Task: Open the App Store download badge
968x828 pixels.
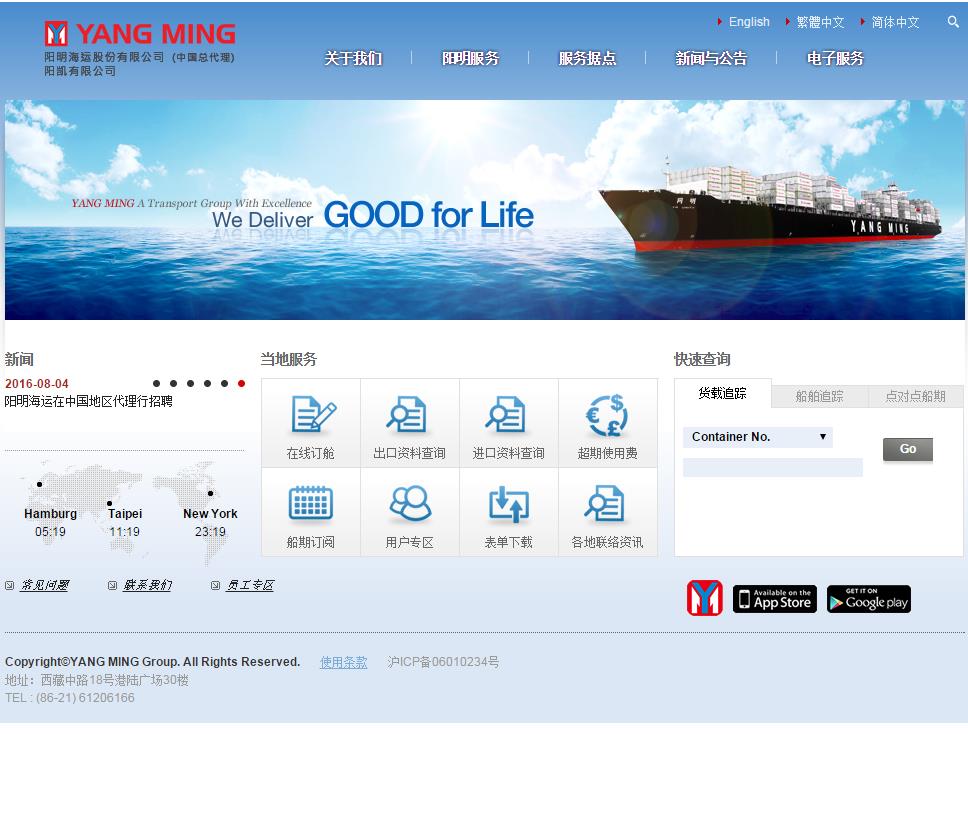Action: (x=775, y=599)
